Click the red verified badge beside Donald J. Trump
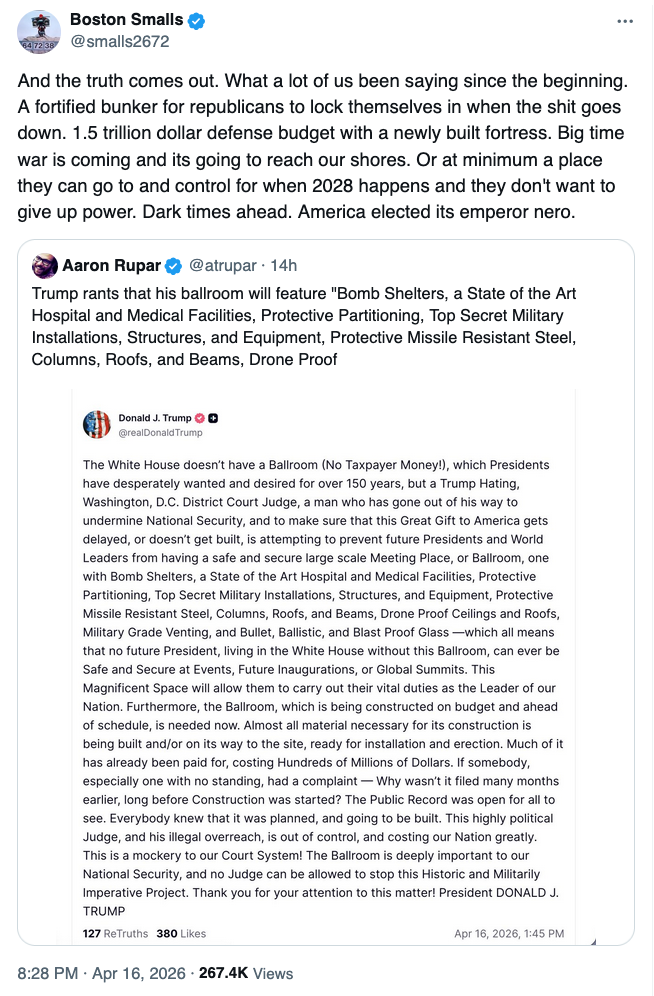The width and height of the screenshot is (654, 996). click(x=199, y=417)
